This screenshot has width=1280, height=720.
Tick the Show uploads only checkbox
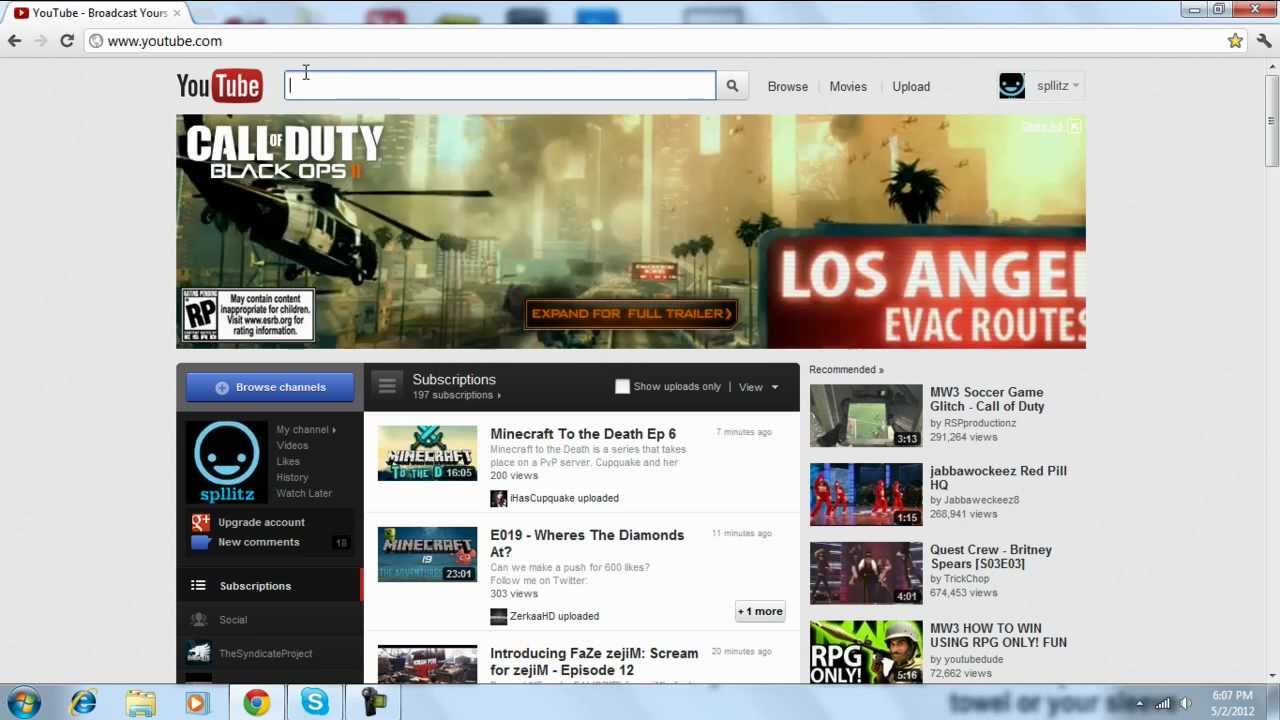622,386
